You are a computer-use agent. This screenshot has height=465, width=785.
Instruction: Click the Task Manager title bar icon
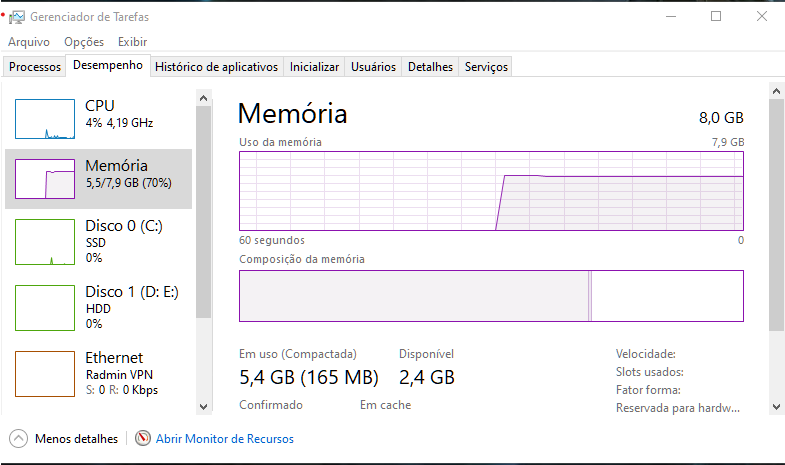pyautogui.click(x=17, y=17)
